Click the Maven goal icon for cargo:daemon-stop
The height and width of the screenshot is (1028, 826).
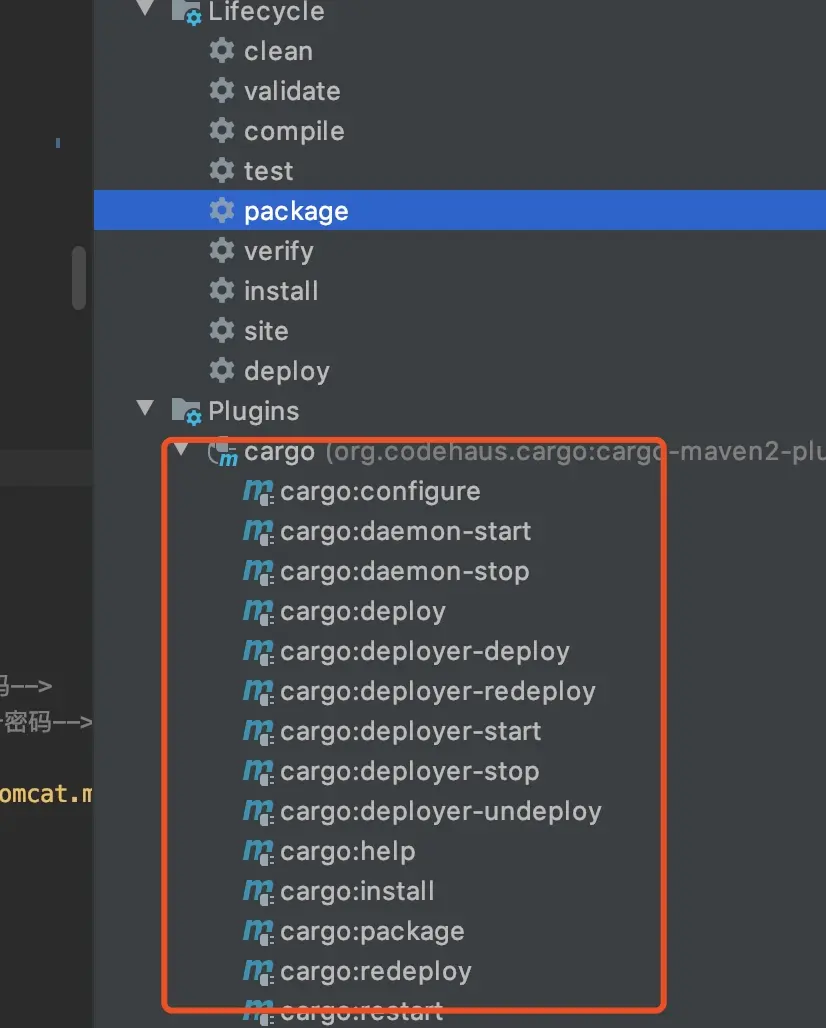258,572
